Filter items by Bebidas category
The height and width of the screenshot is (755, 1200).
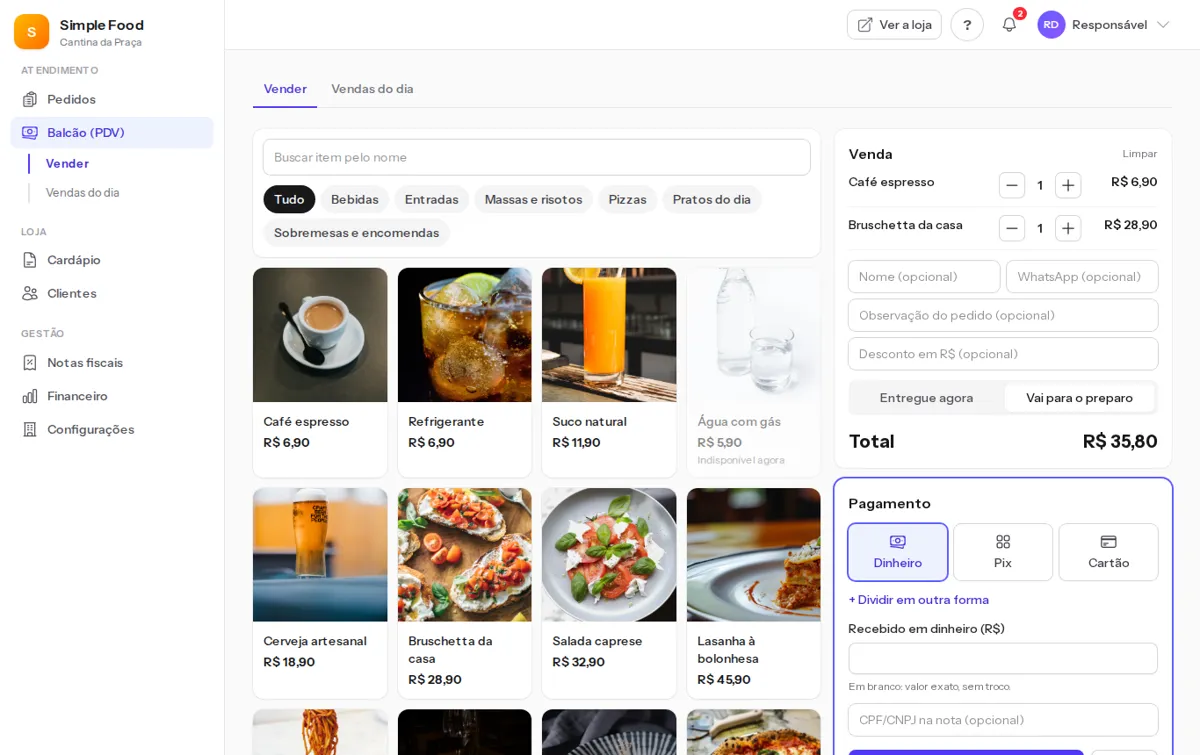point(355,199)
